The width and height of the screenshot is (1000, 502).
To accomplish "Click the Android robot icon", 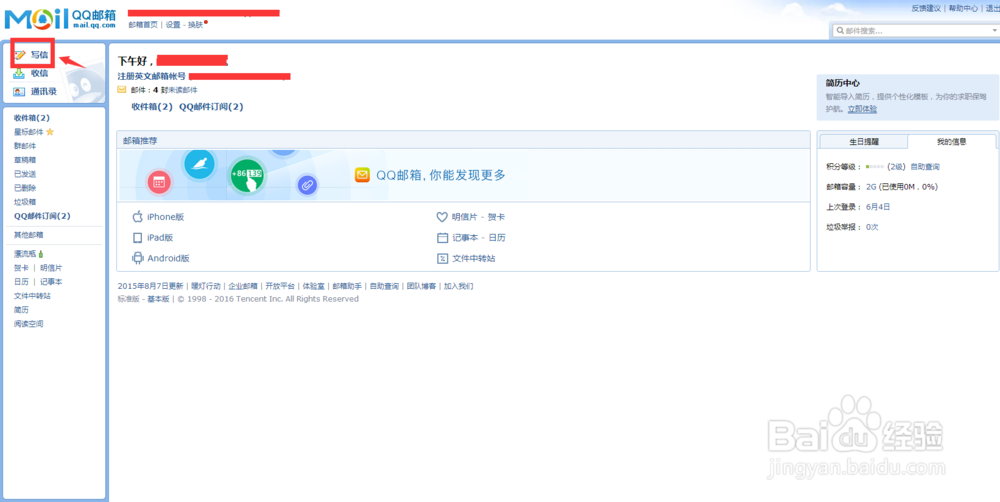I will [137, 258].
